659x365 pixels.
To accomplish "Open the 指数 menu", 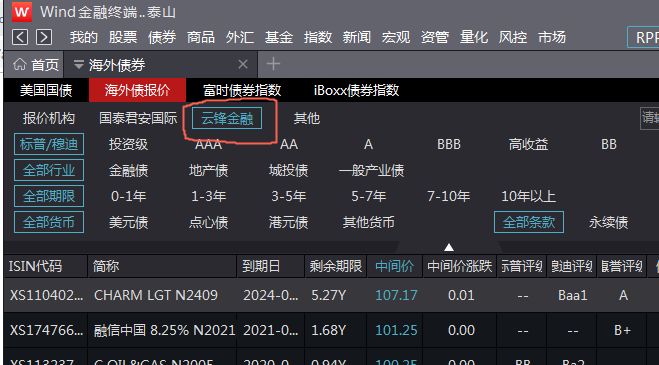I will (x=318, y=37).
